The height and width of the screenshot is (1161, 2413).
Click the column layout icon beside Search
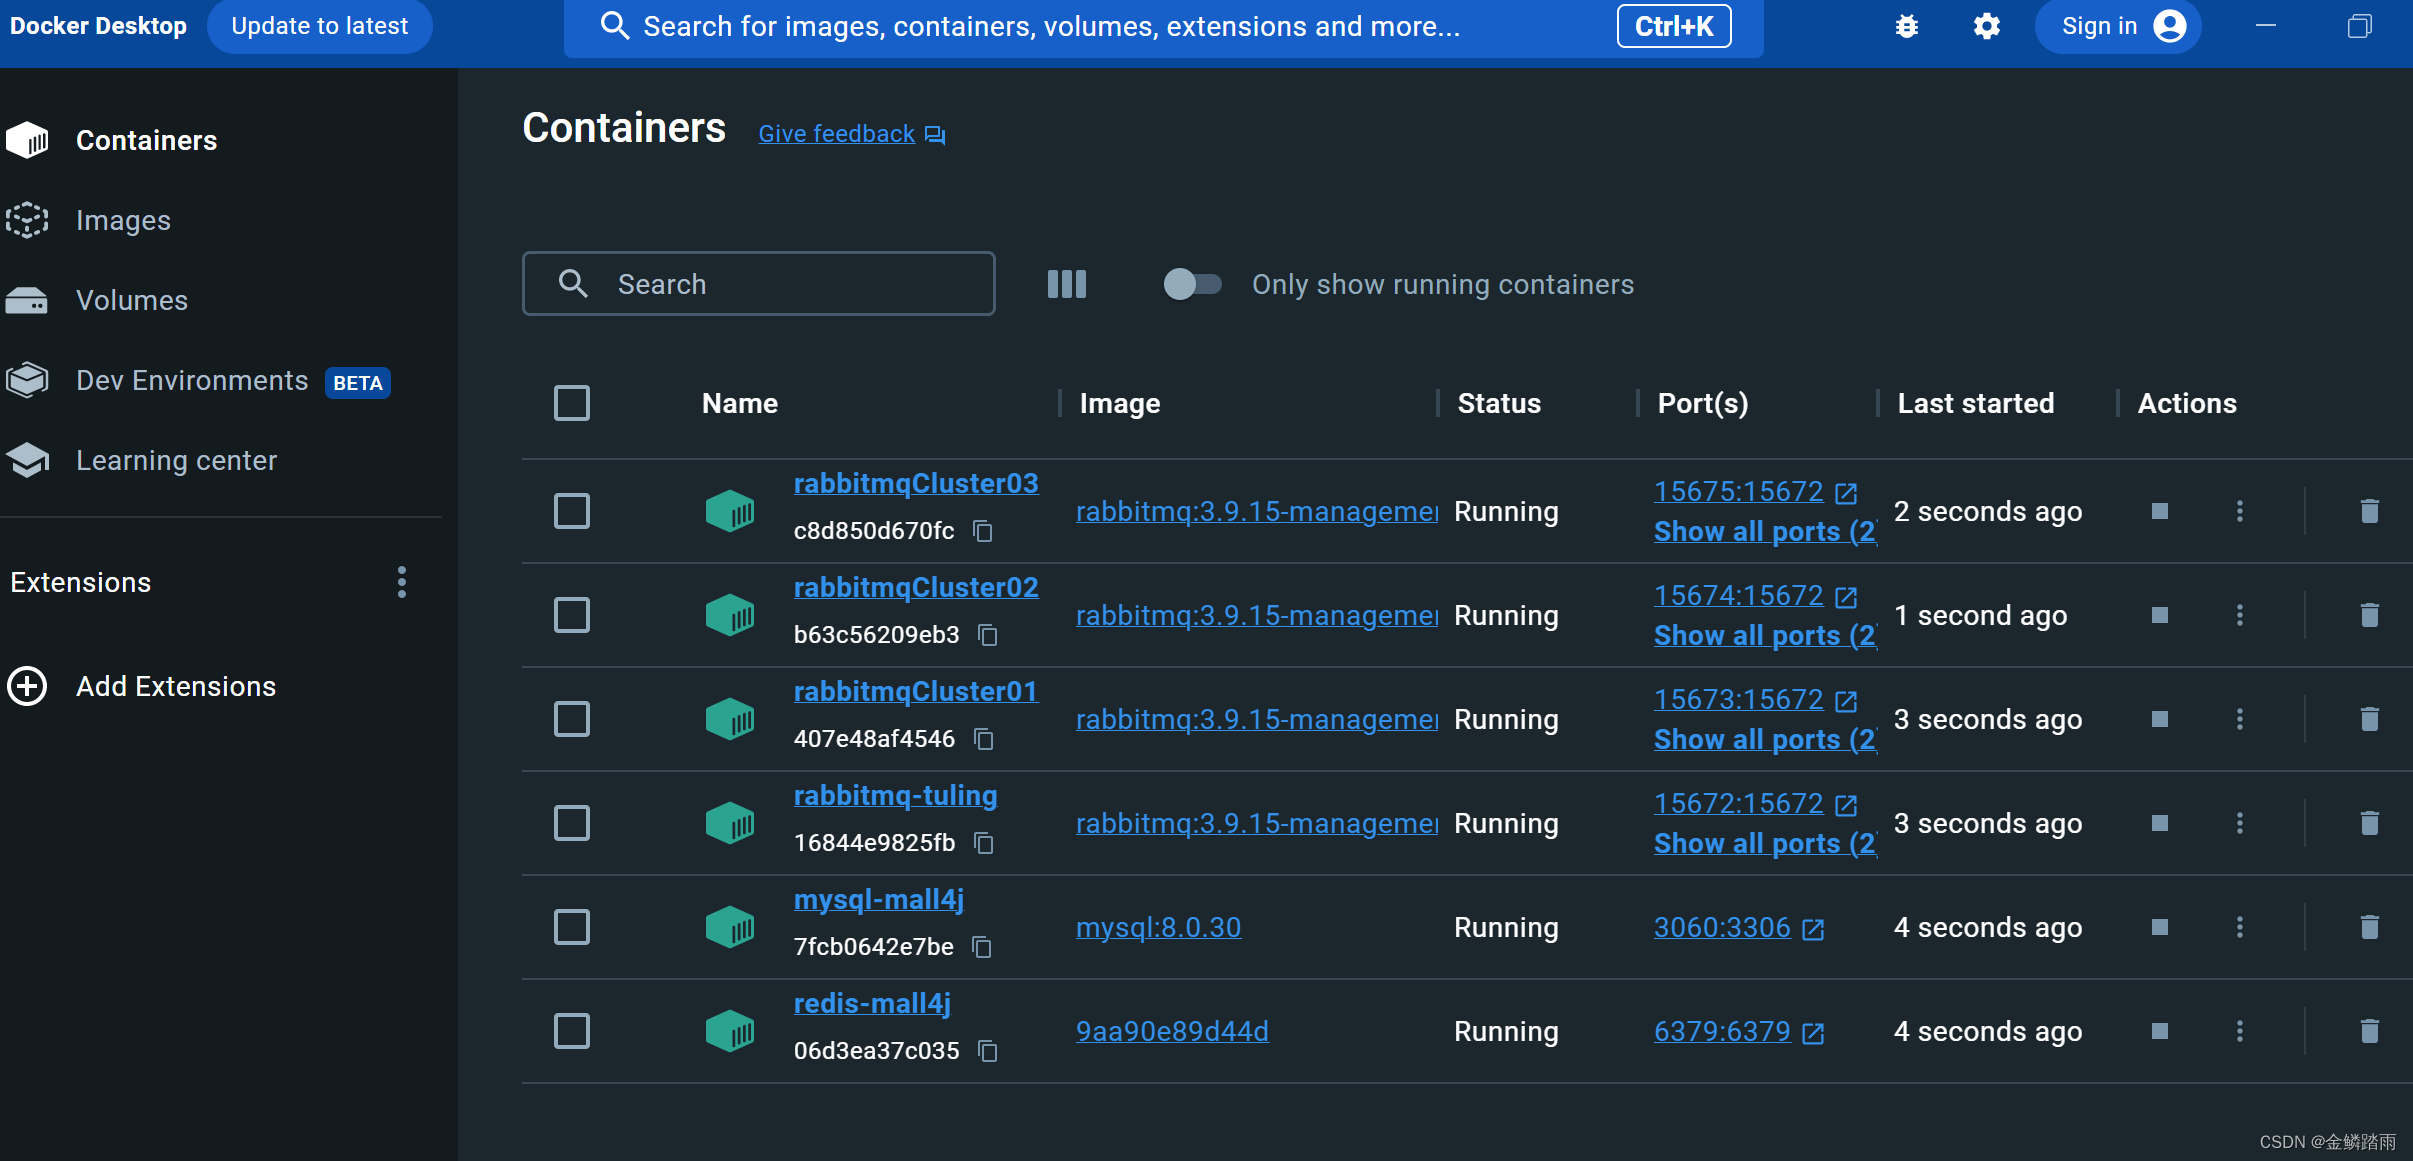[x=1066, y=284]
